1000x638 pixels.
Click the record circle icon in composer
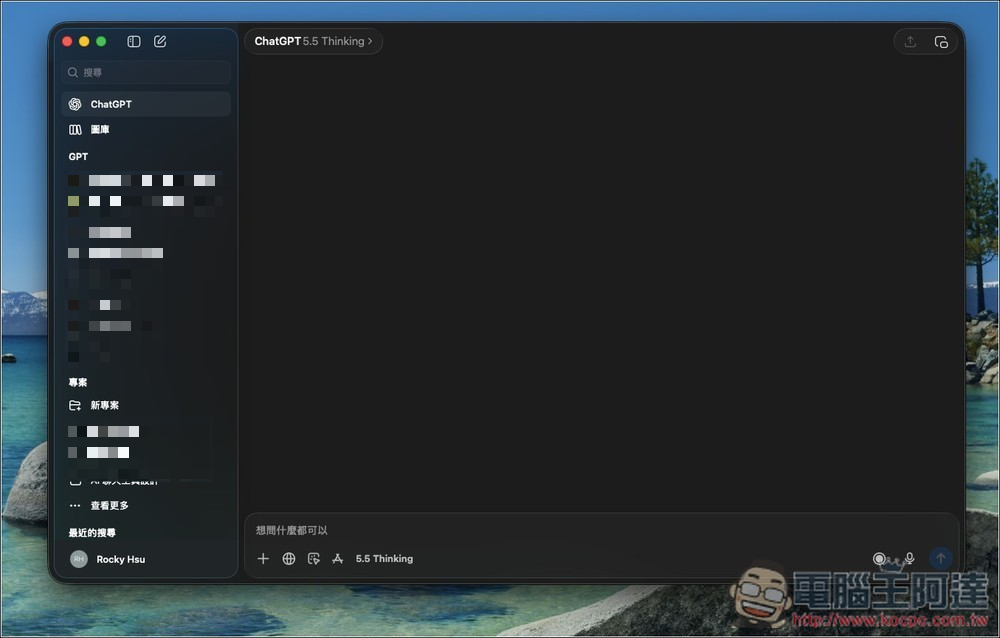click(879, 559)
